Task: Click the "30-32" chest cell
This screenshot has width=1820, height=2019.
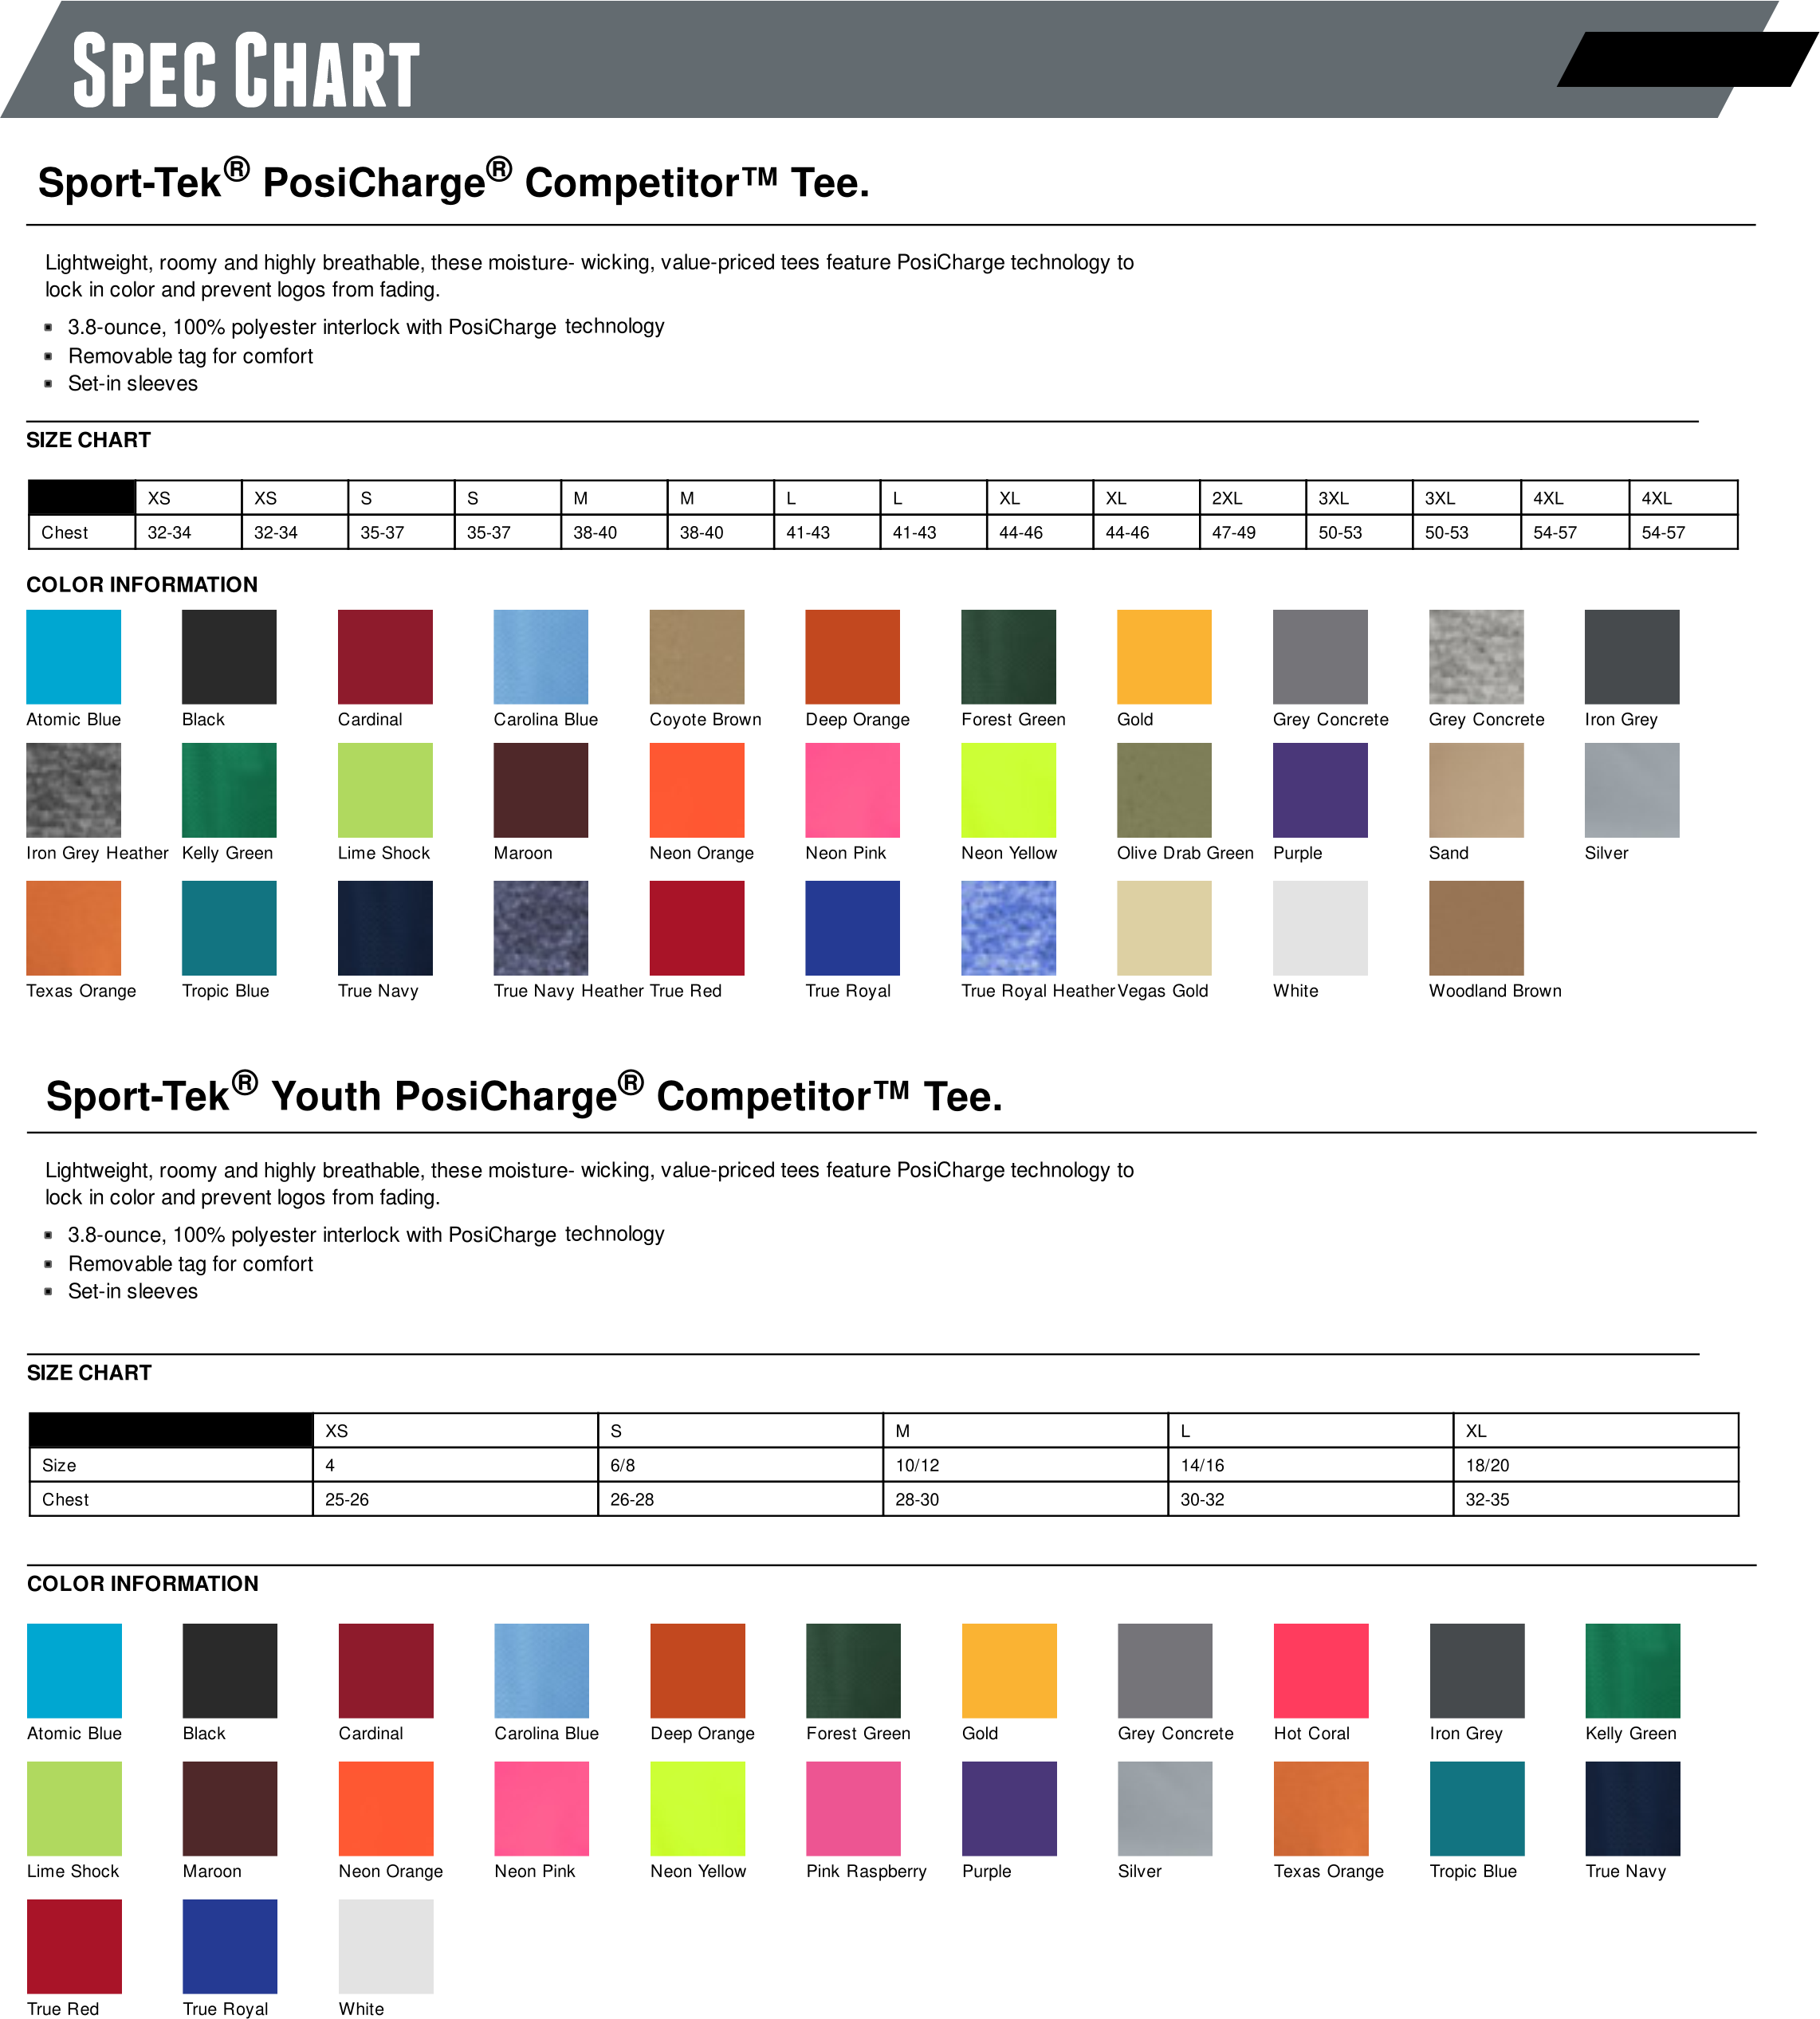Action: [1310, 1499]
